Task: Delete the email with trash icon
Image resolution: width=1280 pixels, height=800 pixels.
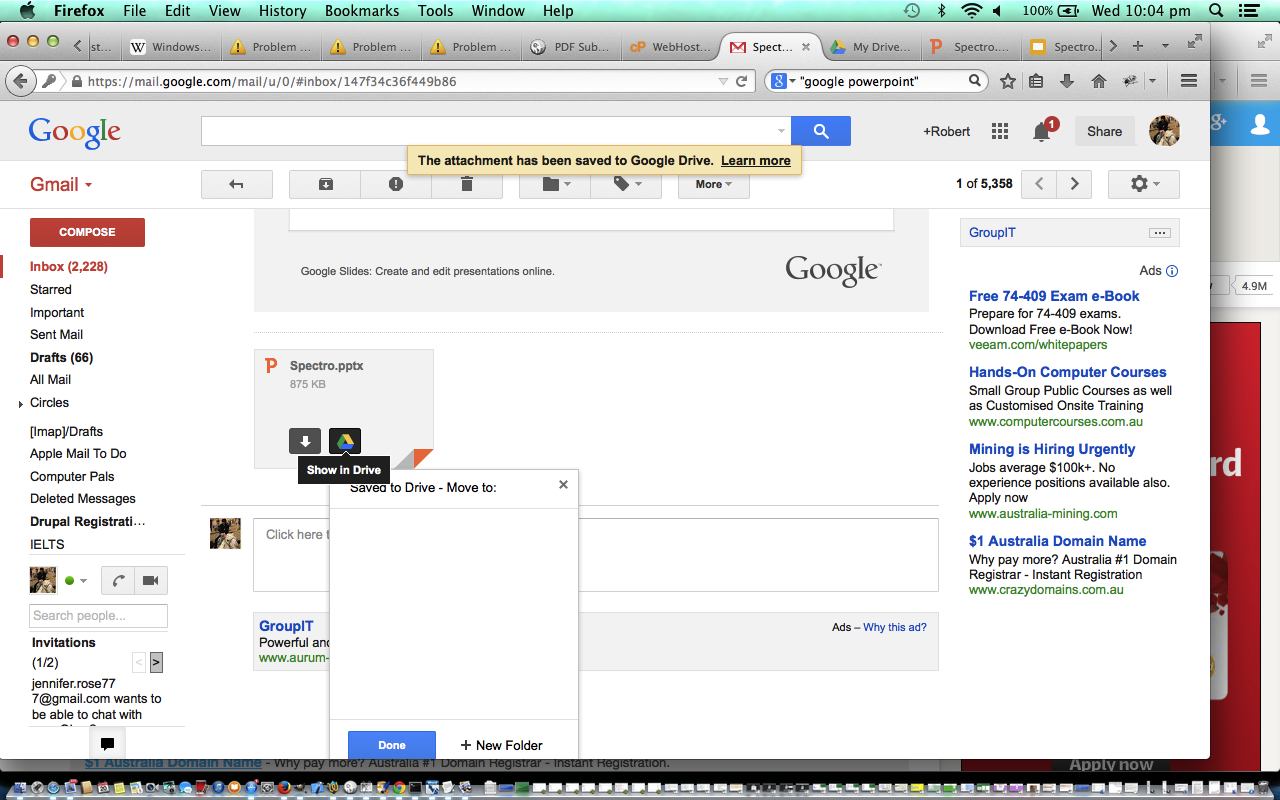Action: (466, 184)
